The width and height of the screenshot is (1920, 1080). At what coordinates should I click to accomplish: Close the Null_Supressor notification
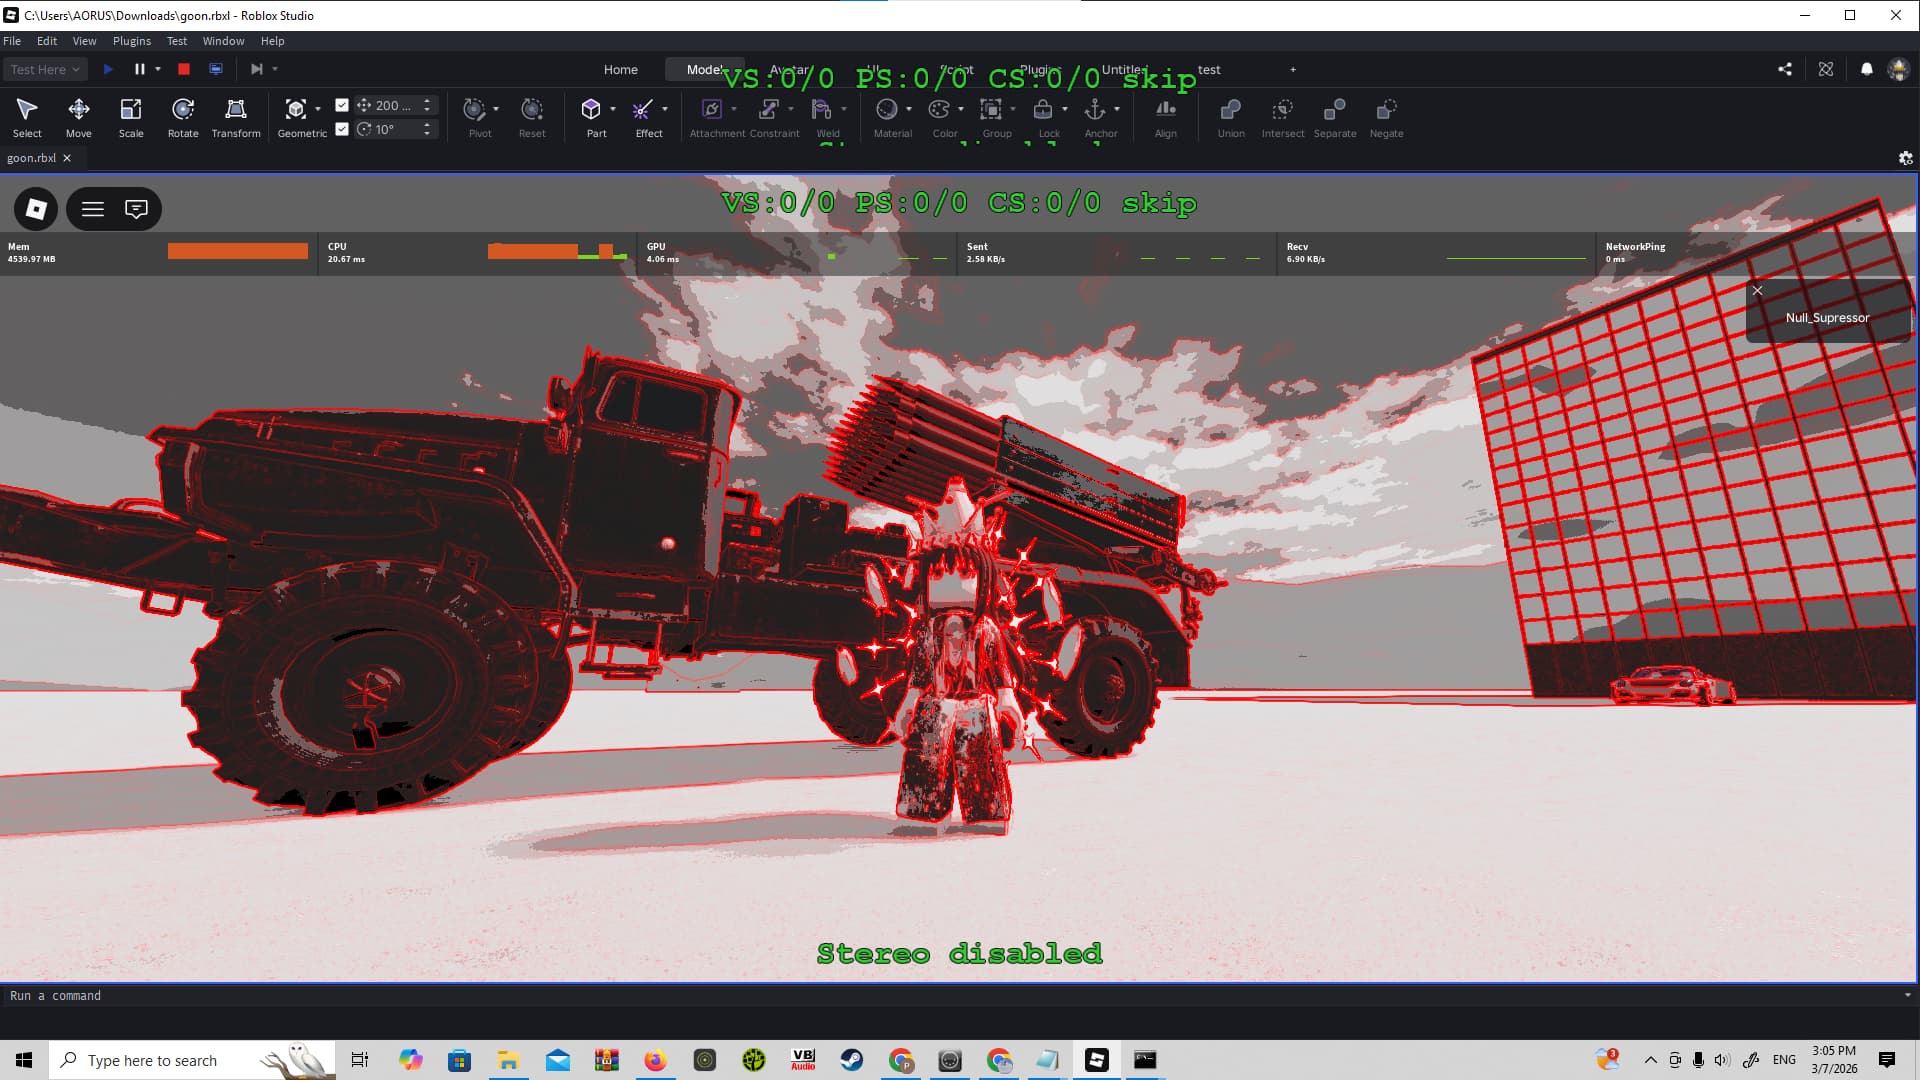[x=1757, y=290]
